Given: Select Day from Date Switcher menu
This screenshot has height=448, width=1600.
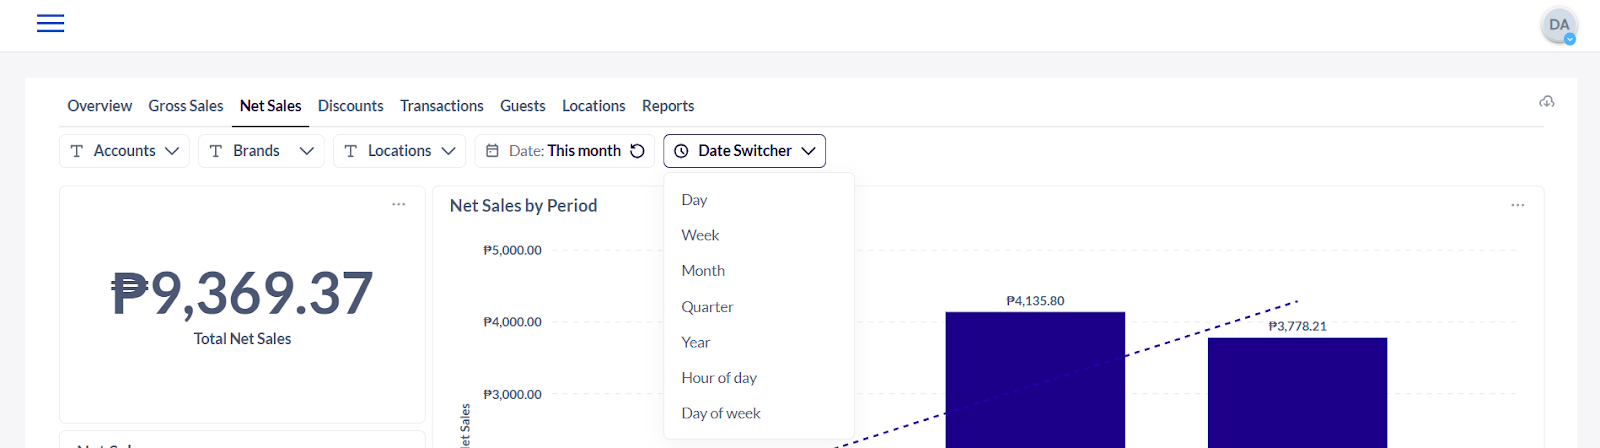Looking at the screenshot, I should click(x=694, y=200).
